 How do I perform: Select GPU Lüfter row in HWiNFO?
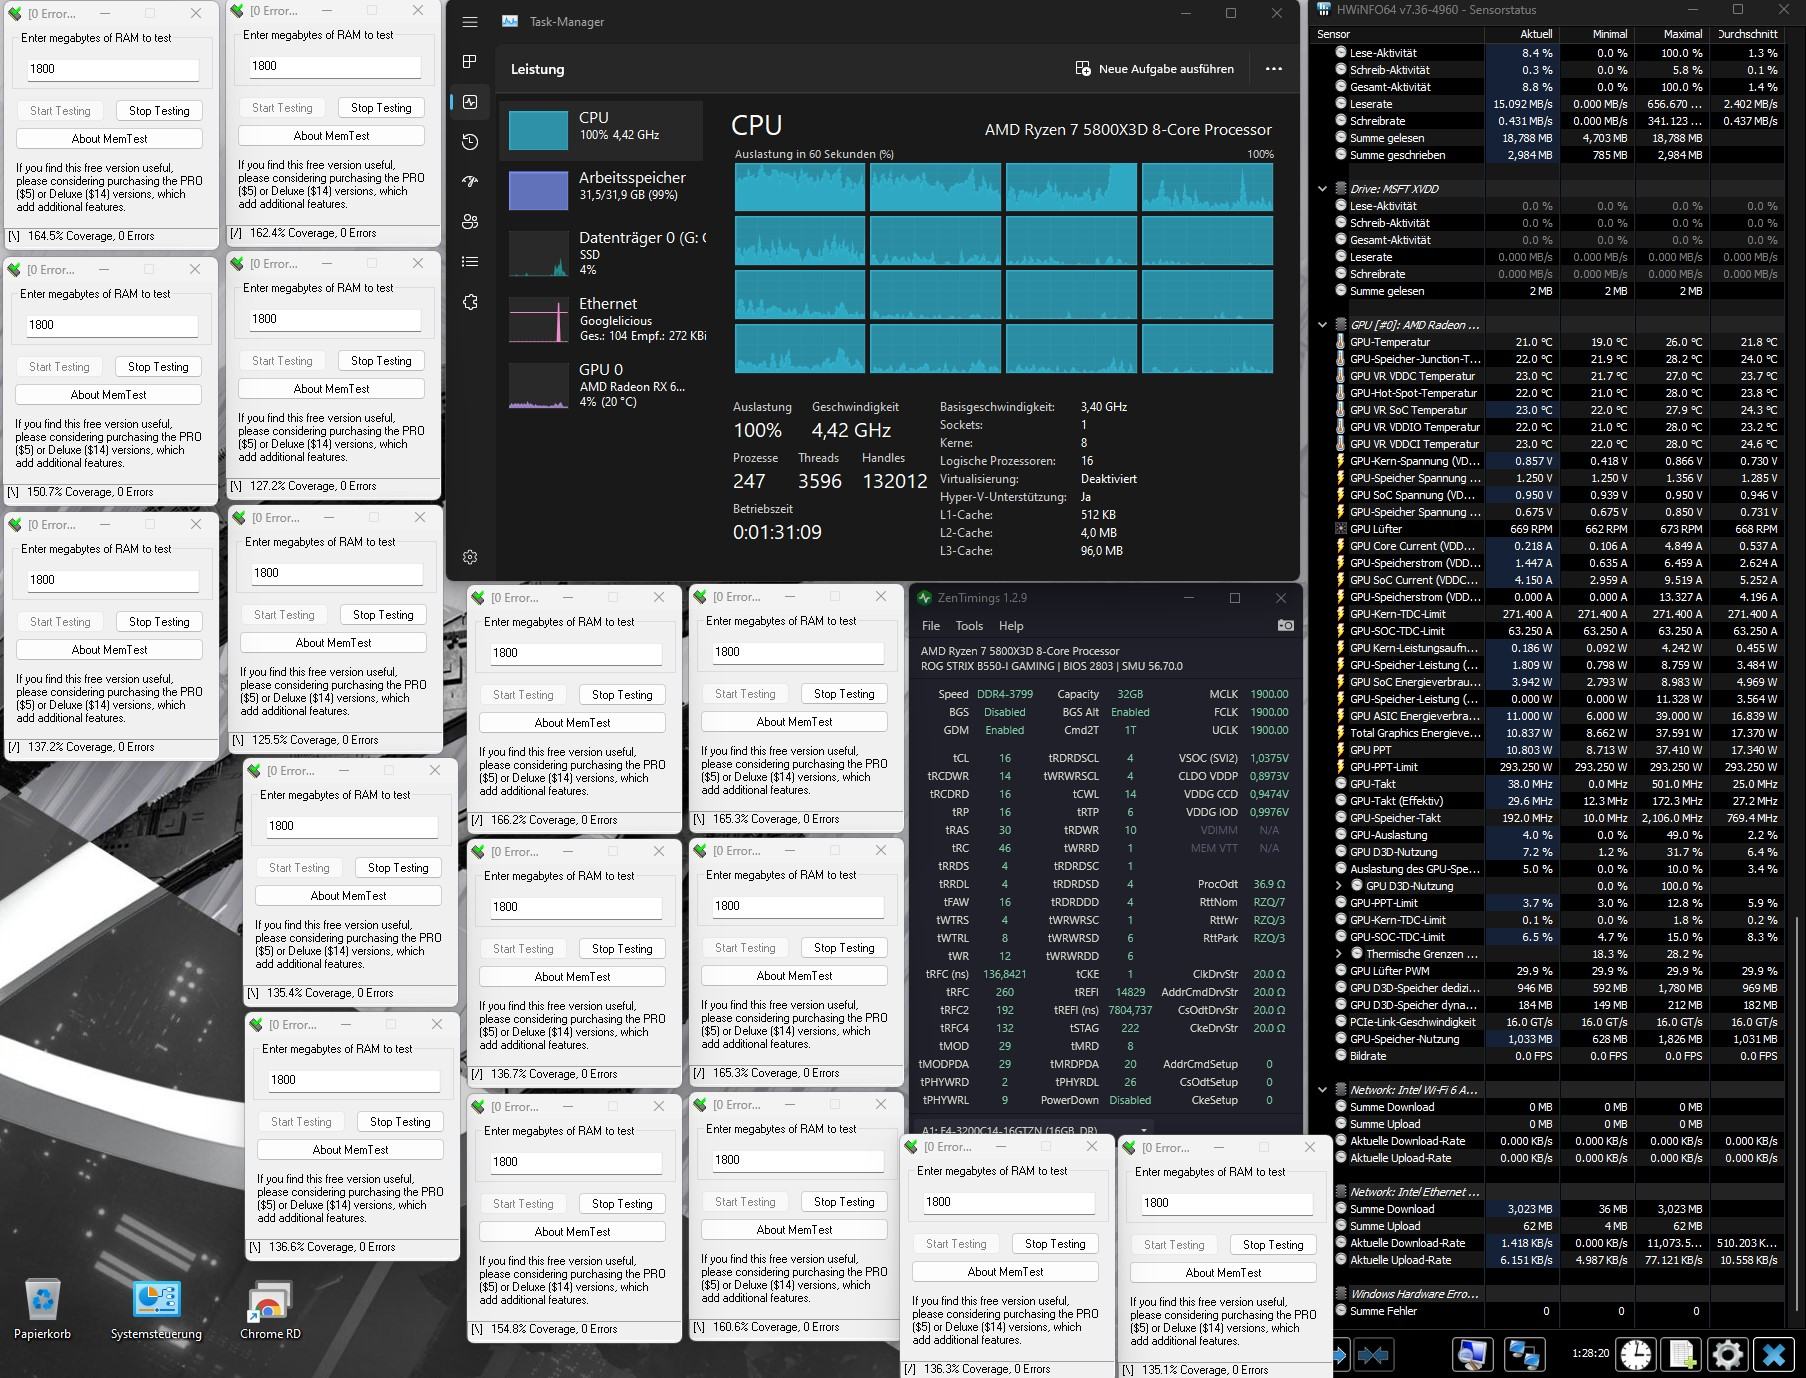click(x=1558, y=529)
